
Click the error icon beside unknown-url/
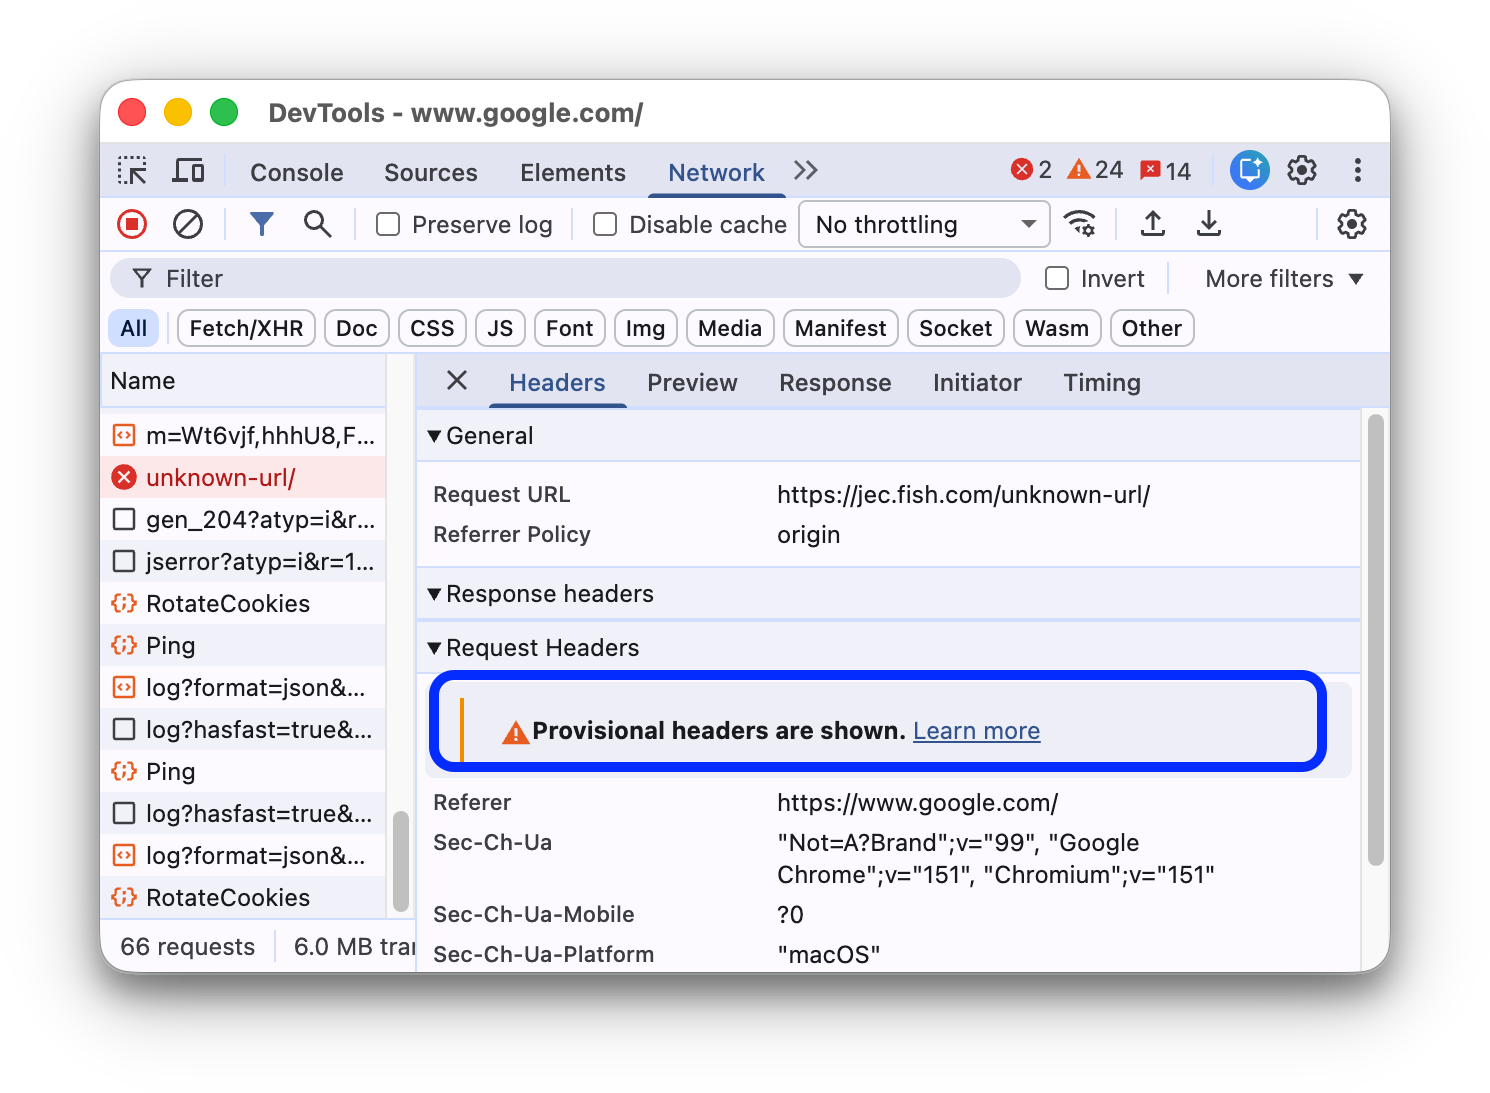124,478
